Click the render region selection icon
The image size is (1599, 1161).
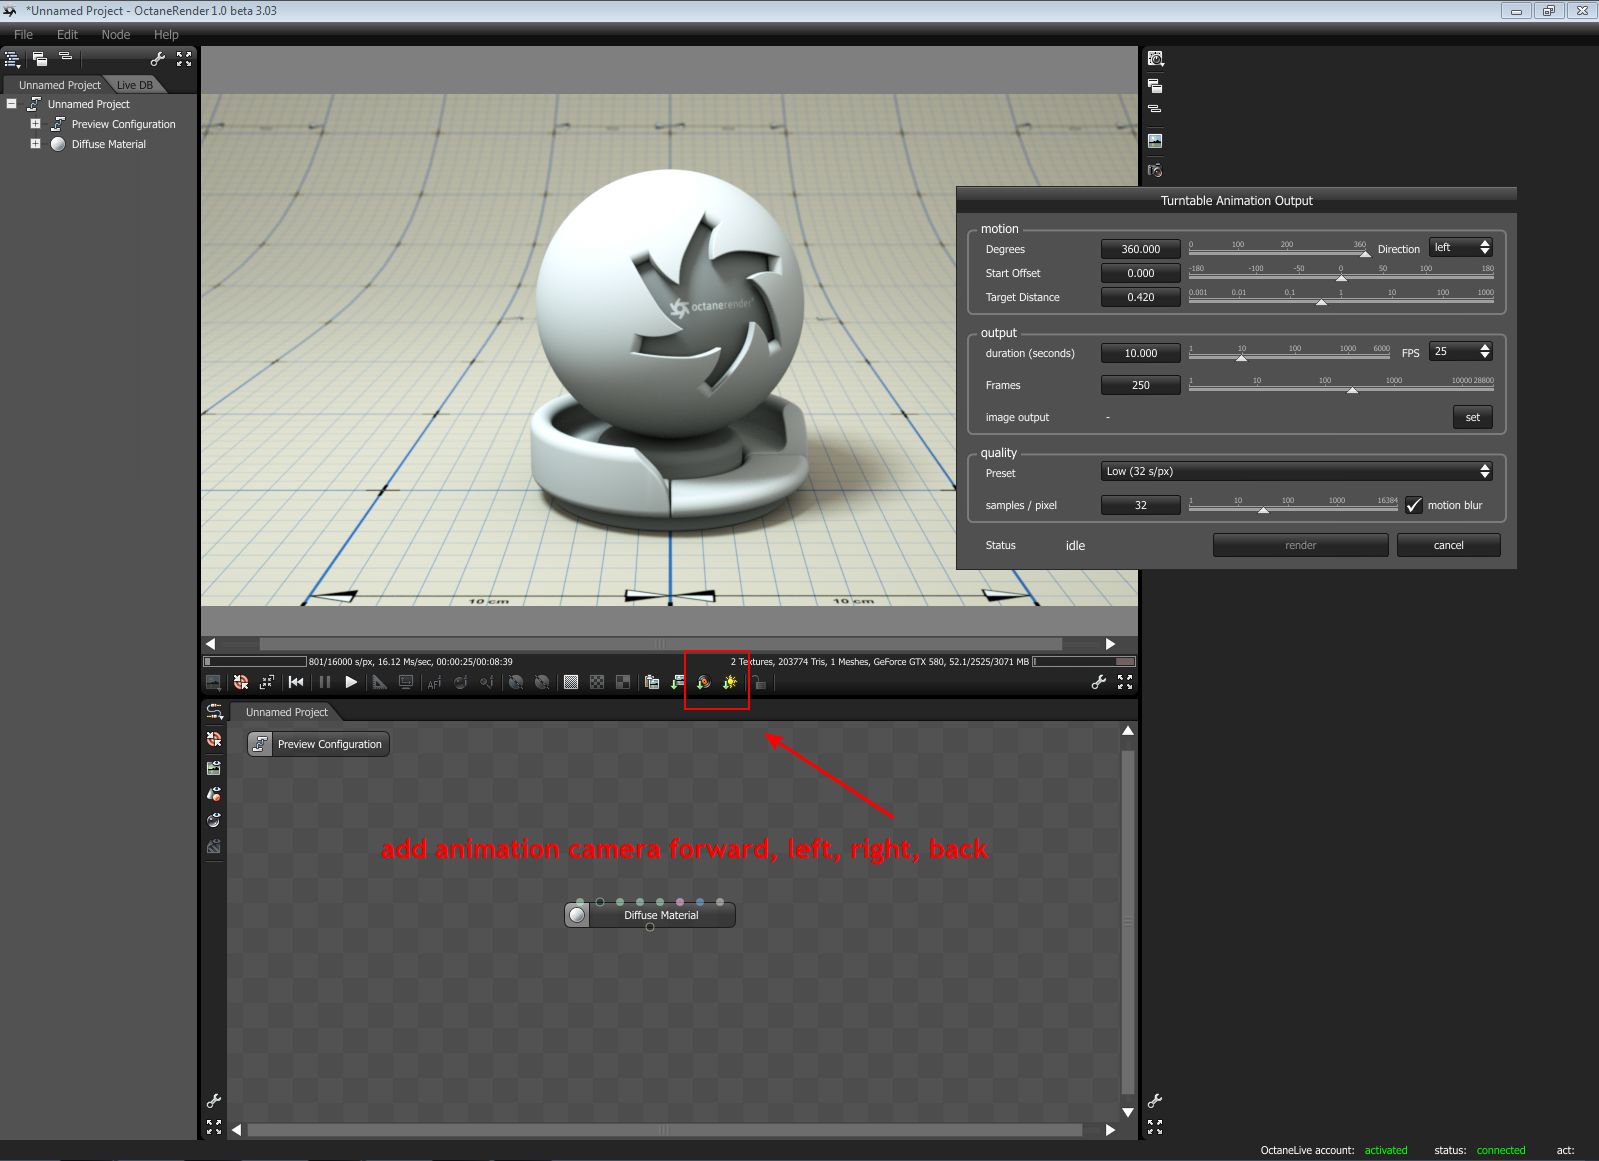click(266, 682)
